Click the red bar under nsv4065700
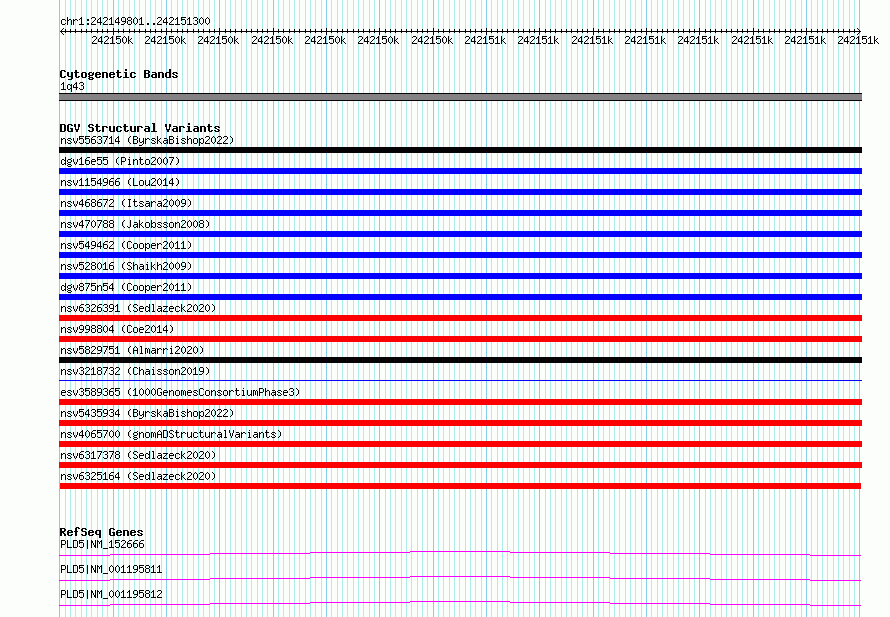This screenshot has width=890, height=617. [460, 444]
